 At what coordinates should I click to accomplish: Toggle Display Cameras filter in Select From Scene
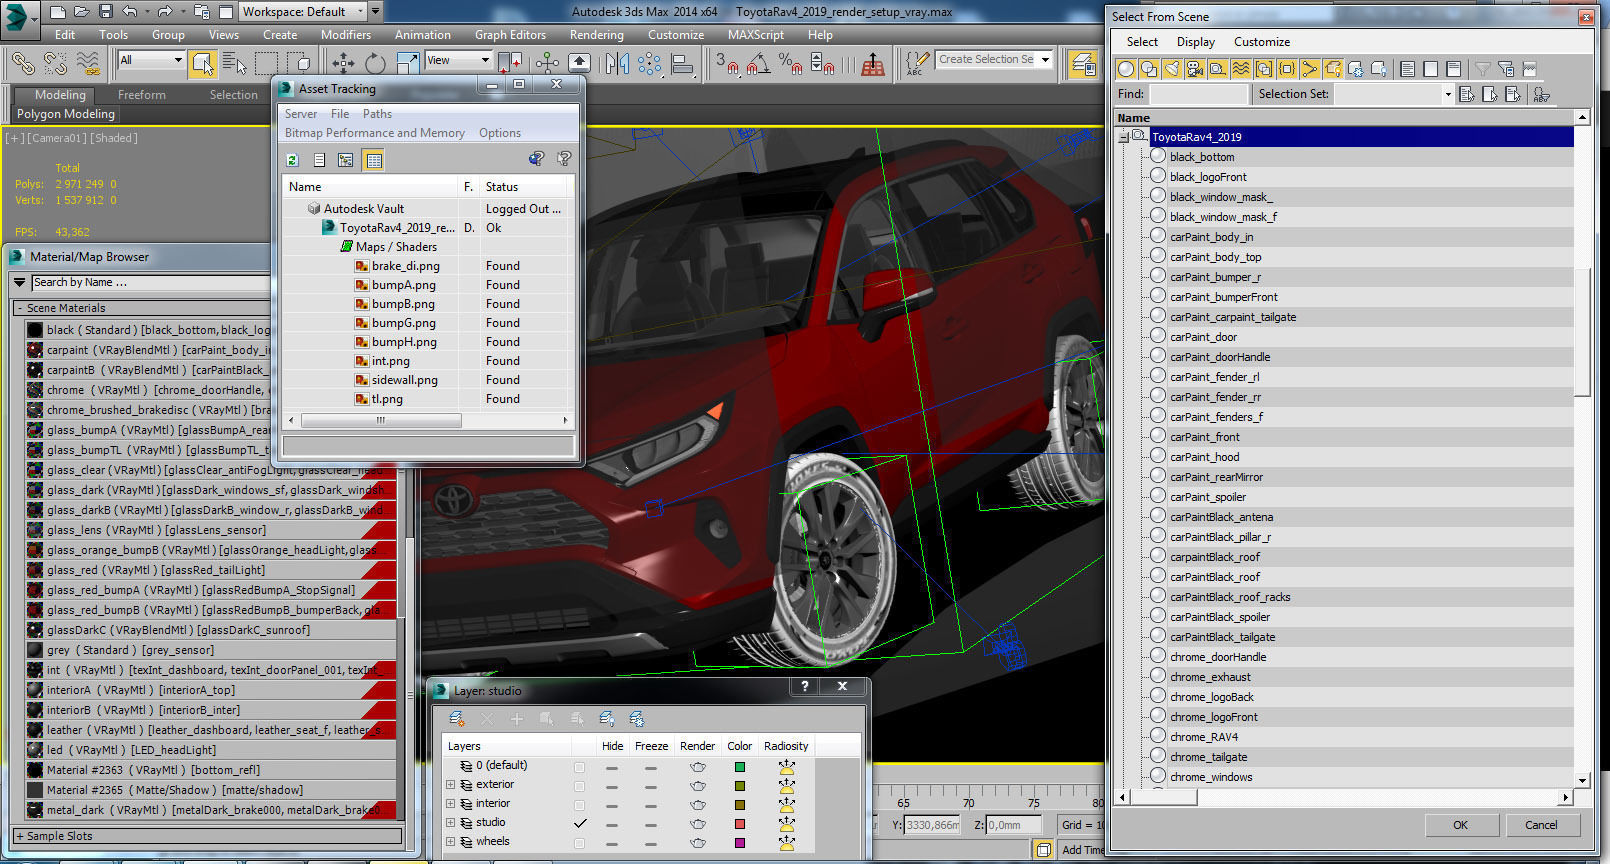click(x=1195, y=69)
